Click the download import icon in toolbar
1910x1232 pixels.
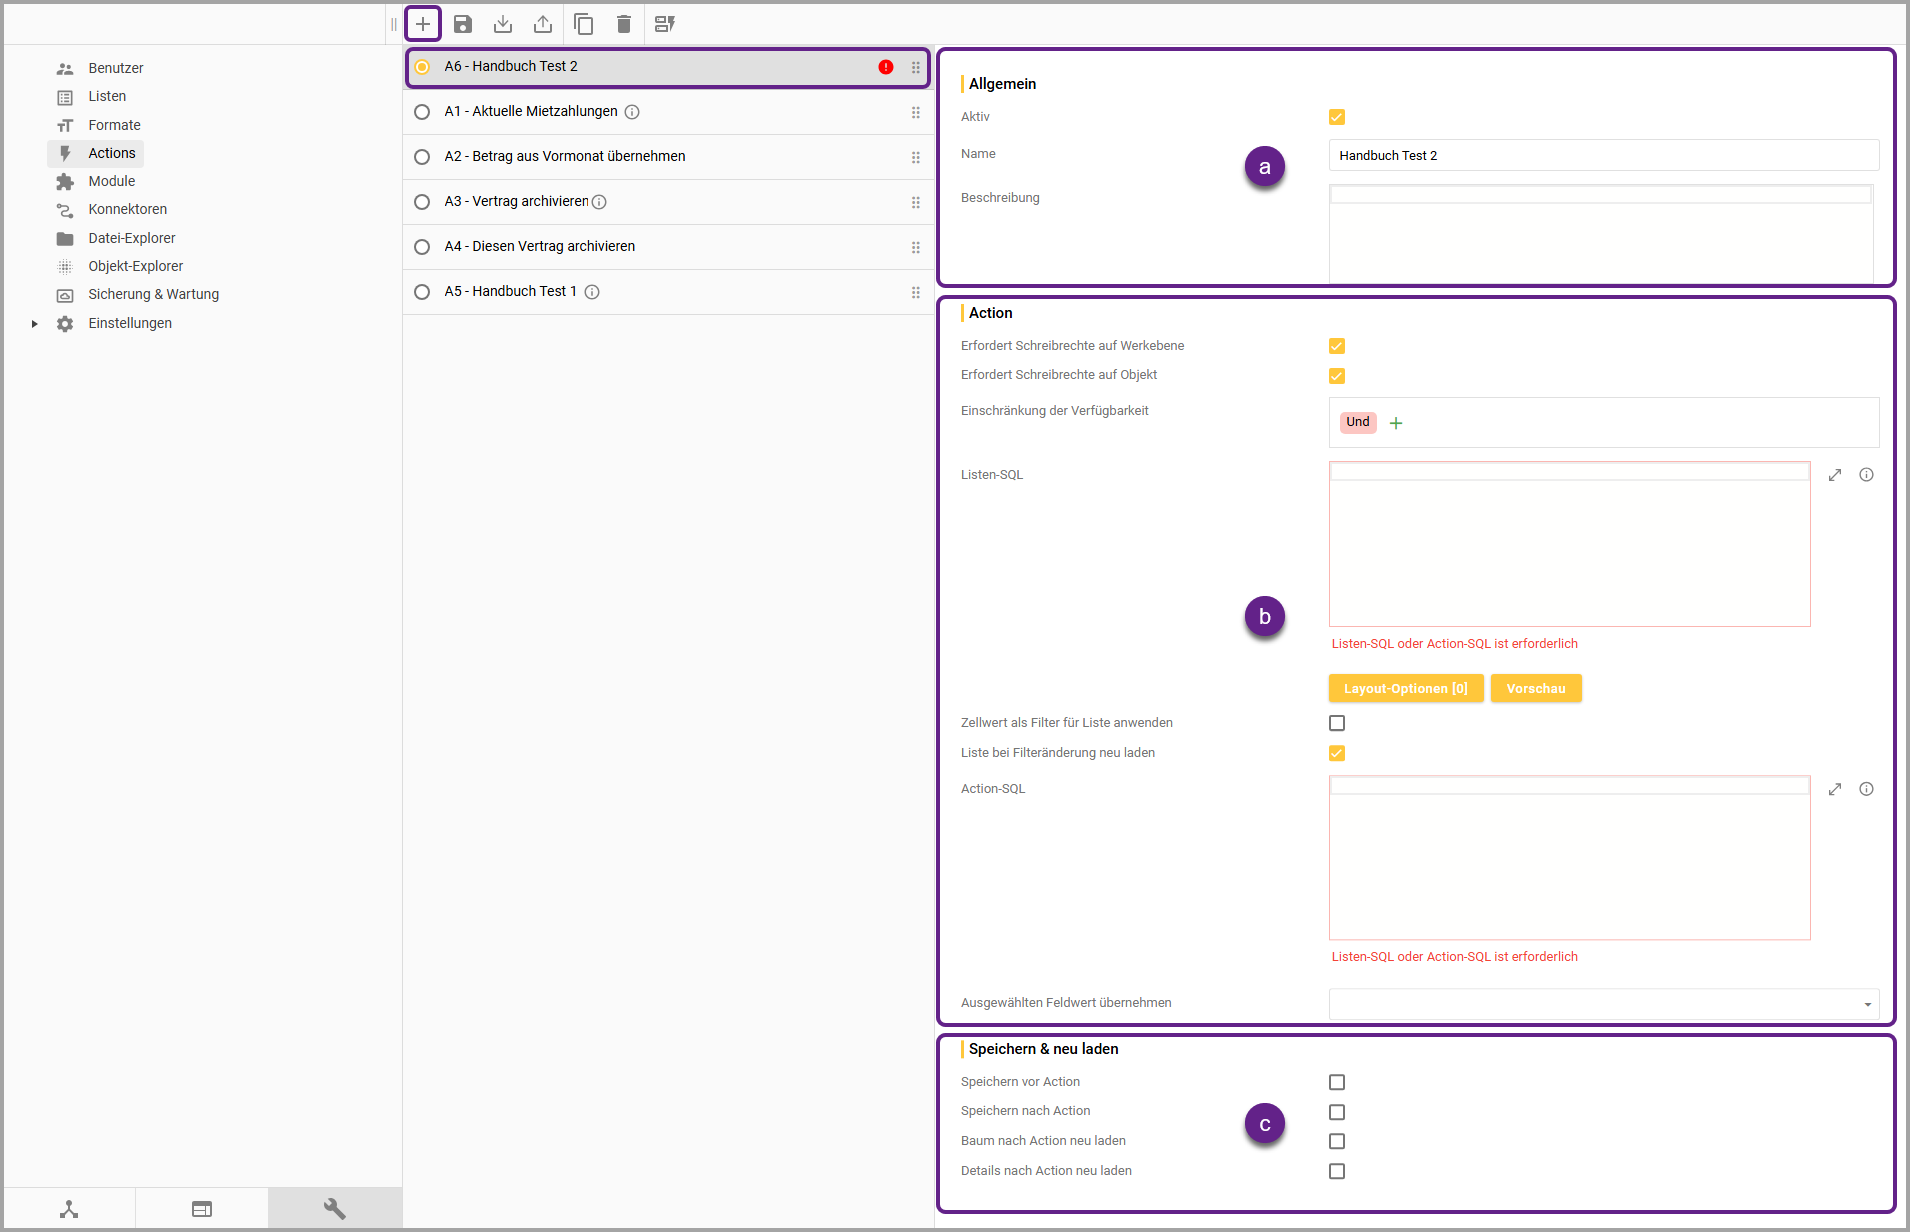[503, 24]
